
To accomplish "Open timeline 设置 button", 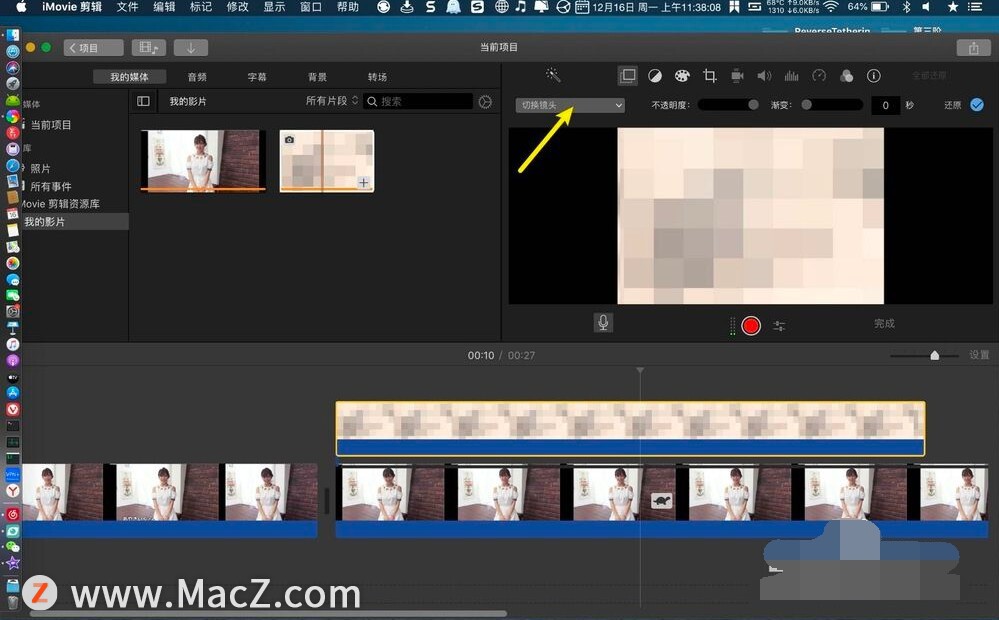I will pyautogui.click(x=979, y=355).
